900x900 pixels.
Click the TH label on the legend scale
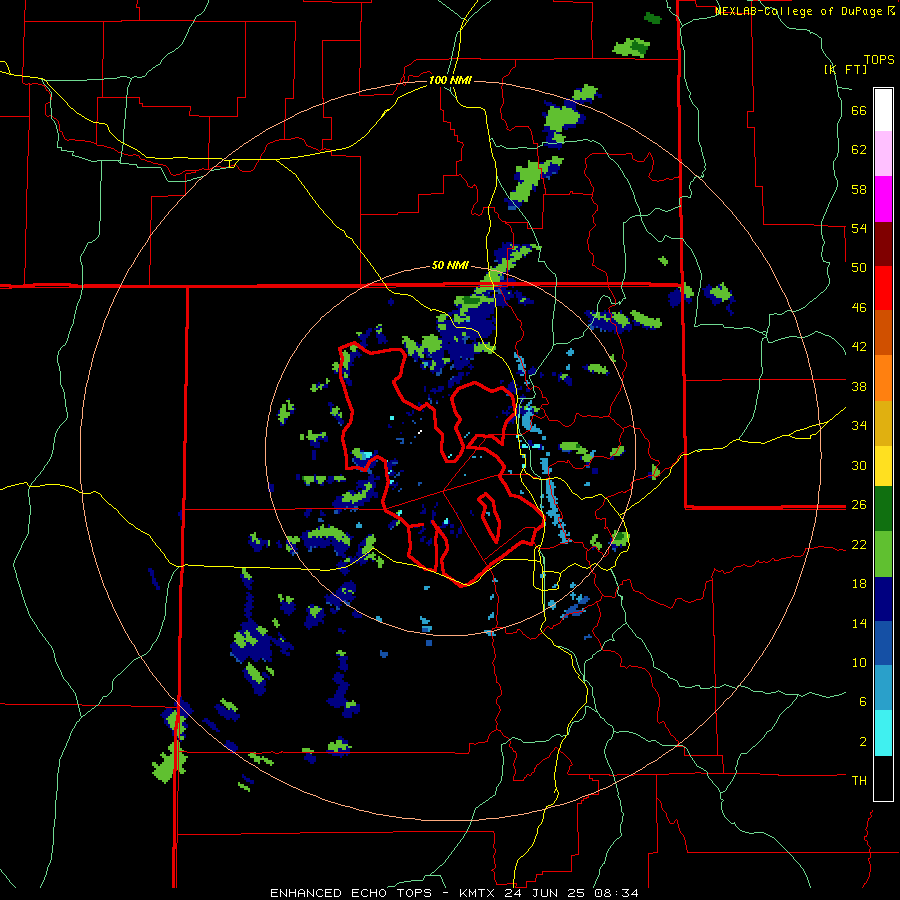(859, 781)
